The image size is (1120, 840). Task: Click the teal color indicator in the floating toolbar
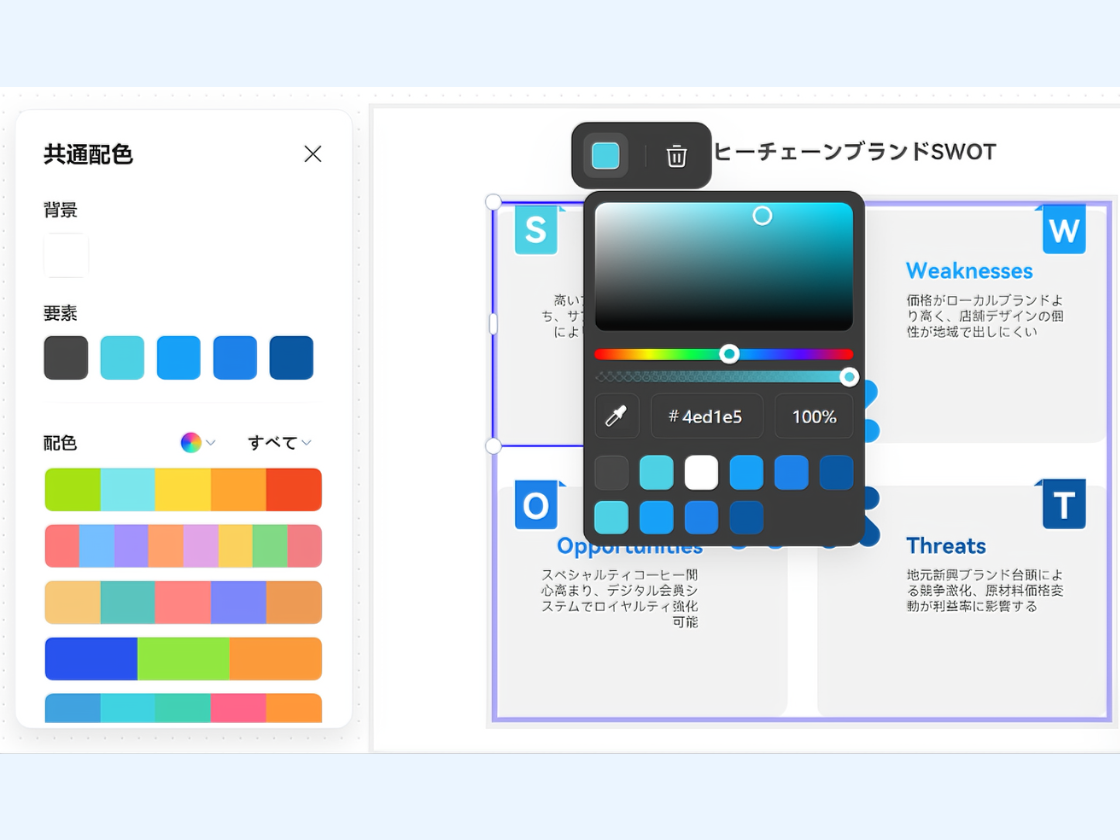point(604,155)
